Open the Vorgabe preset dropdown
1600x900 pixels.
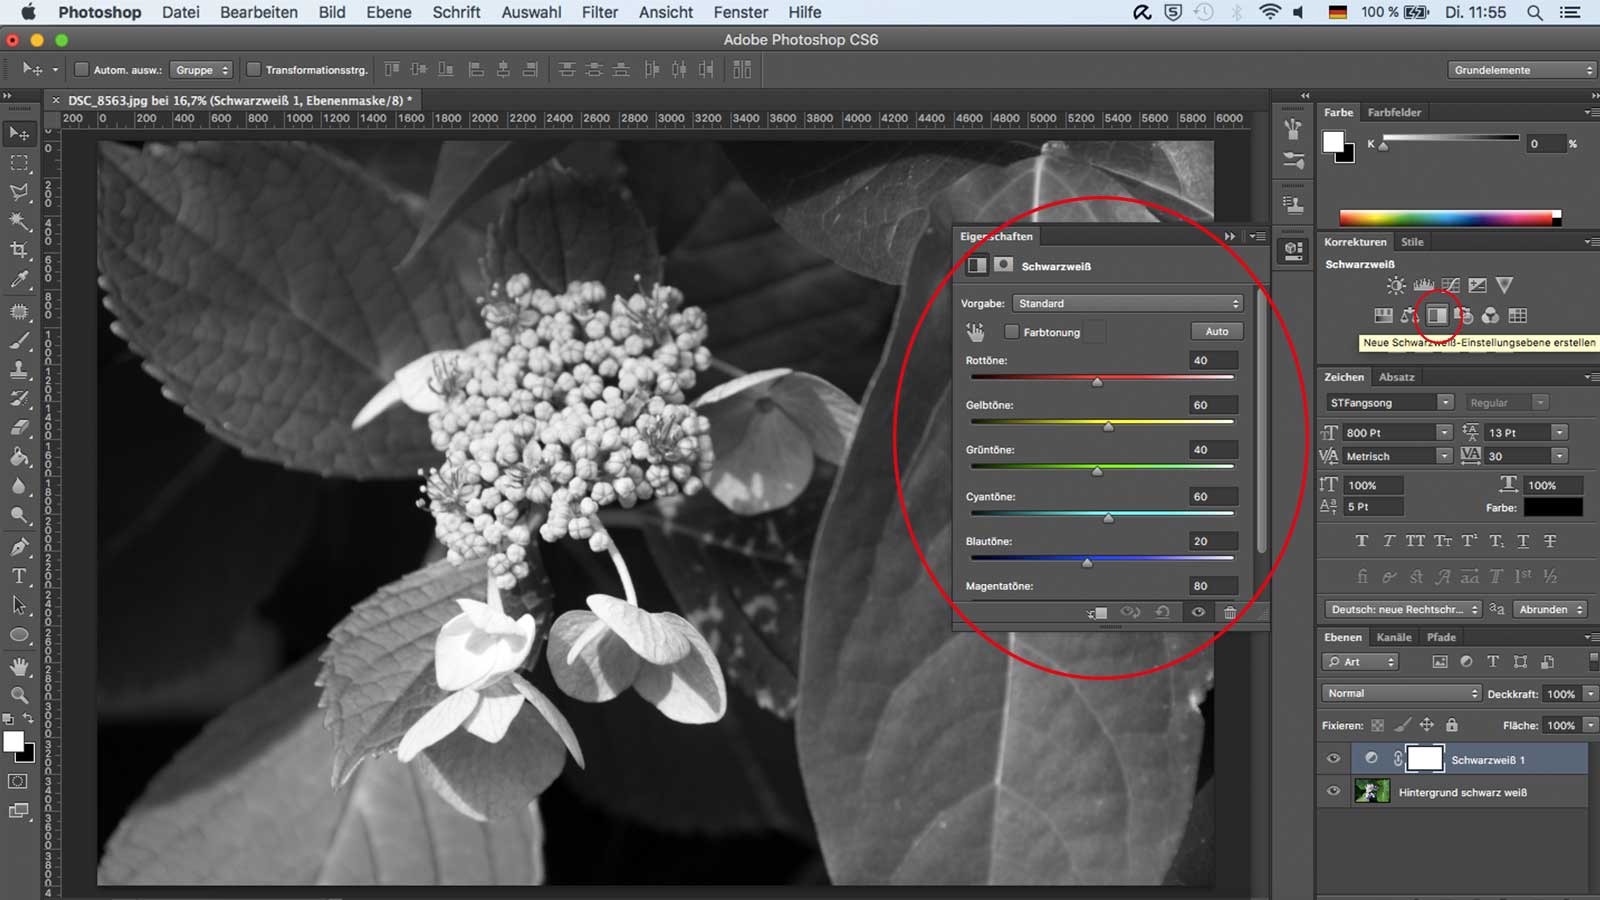(x=1127, y=303)
